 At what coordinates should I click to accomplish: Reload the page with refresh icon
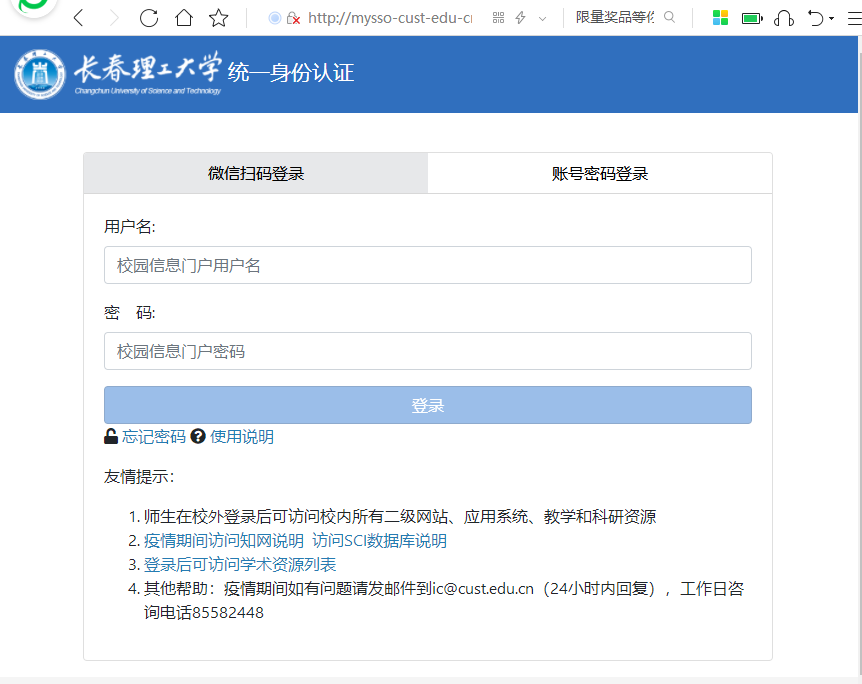149,18
